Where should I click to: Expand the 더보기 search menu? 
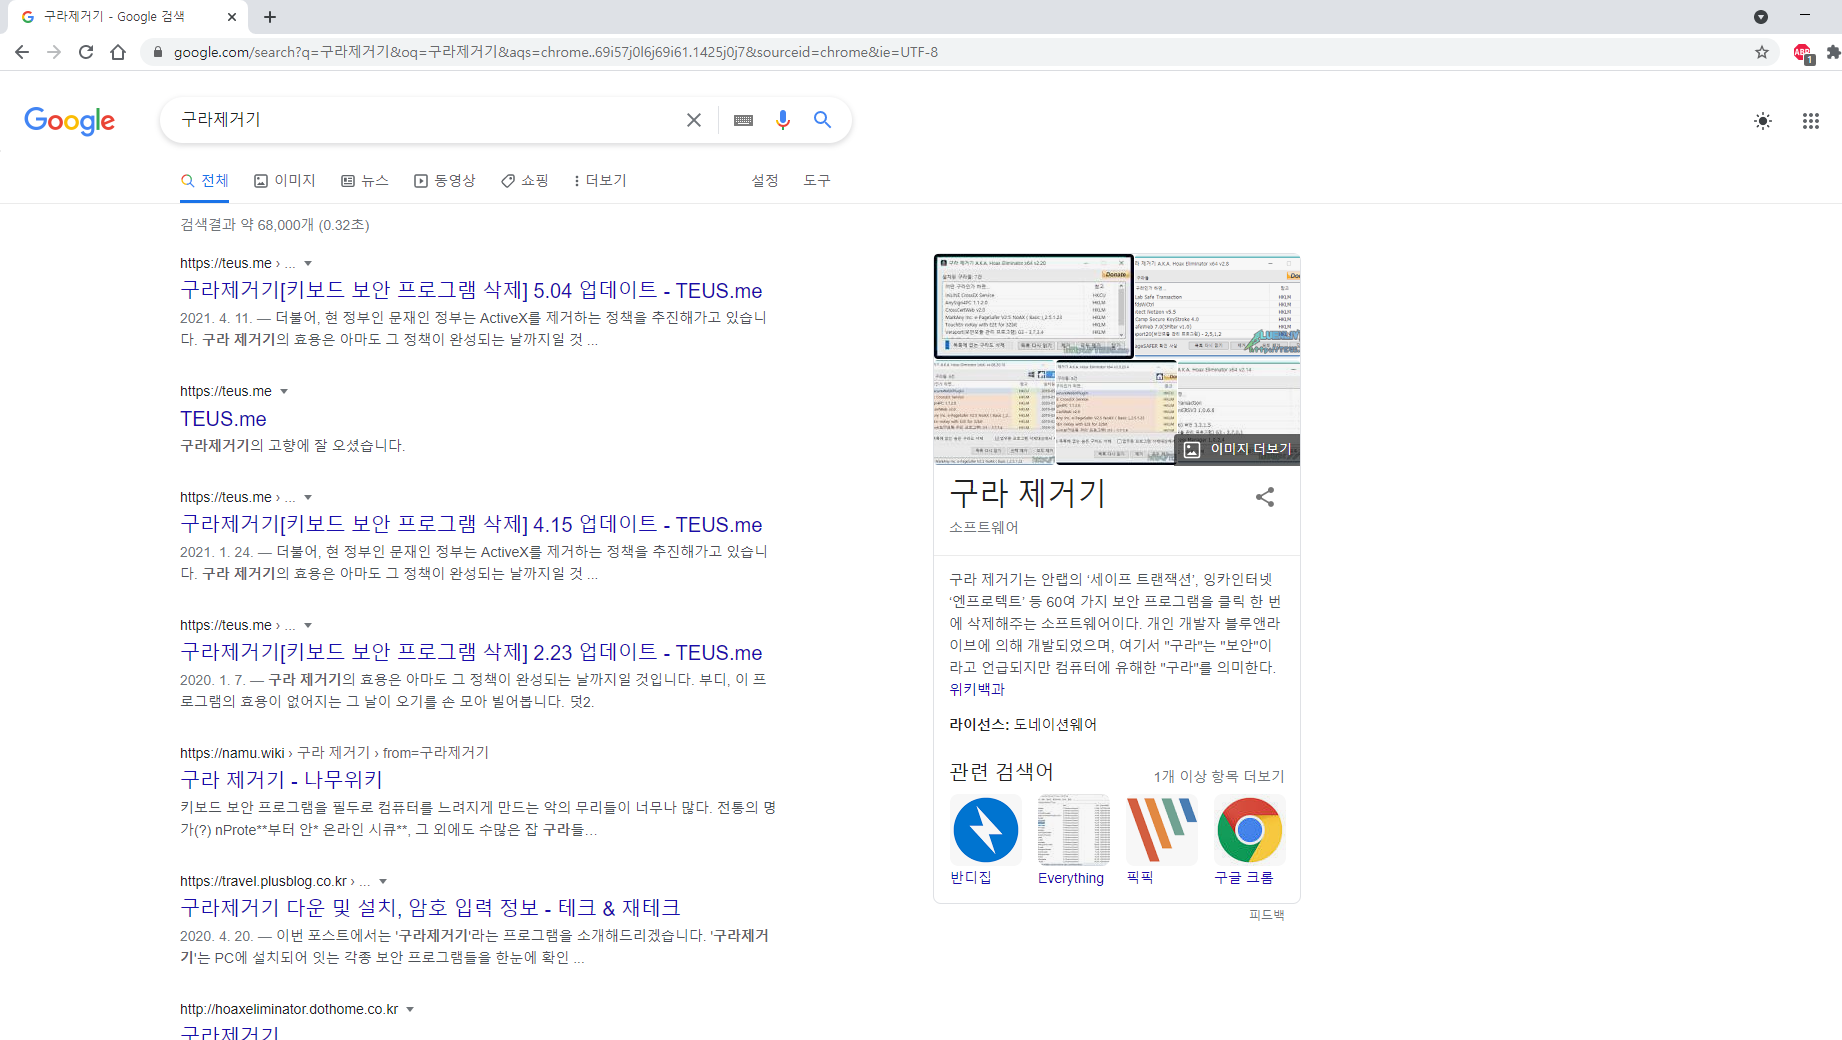point(600,181)
